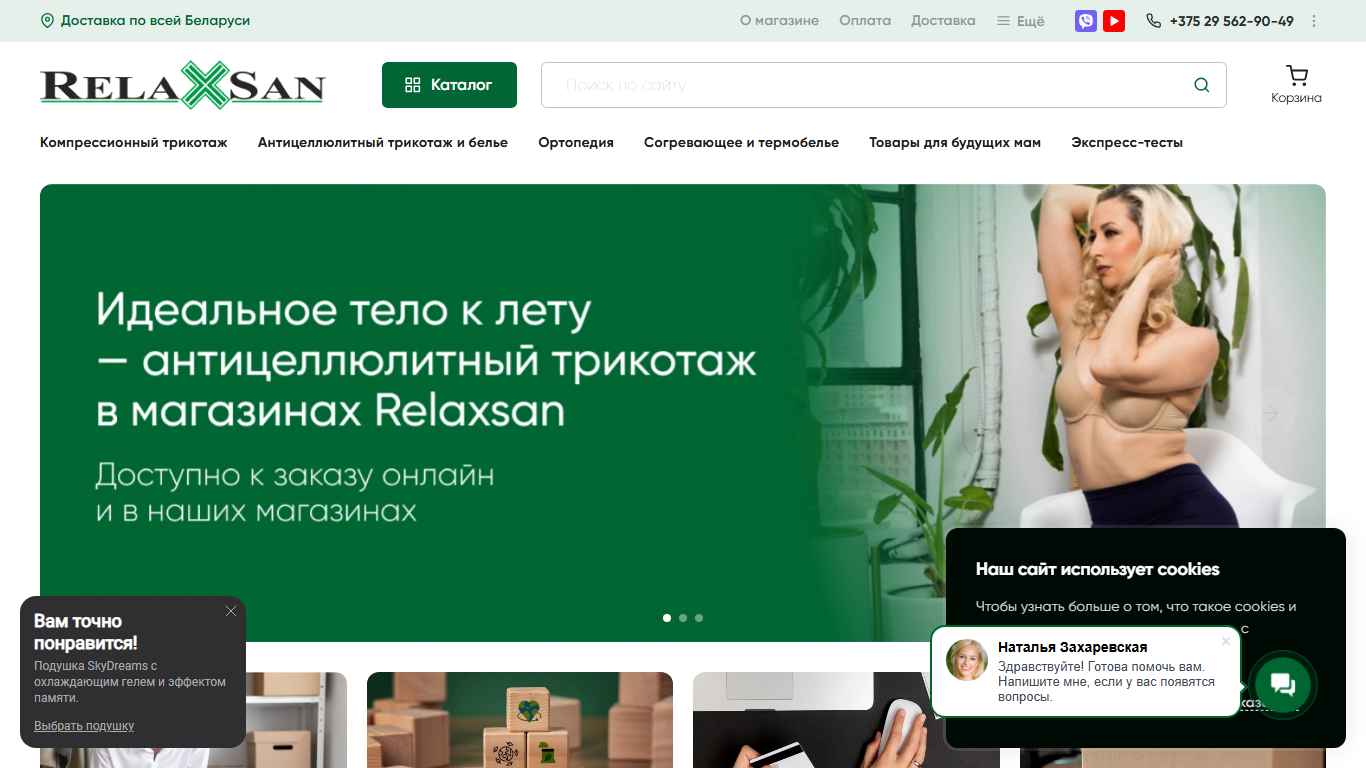
Task: Open the live chat bubble icon
Action: [x=1283, y=685]
